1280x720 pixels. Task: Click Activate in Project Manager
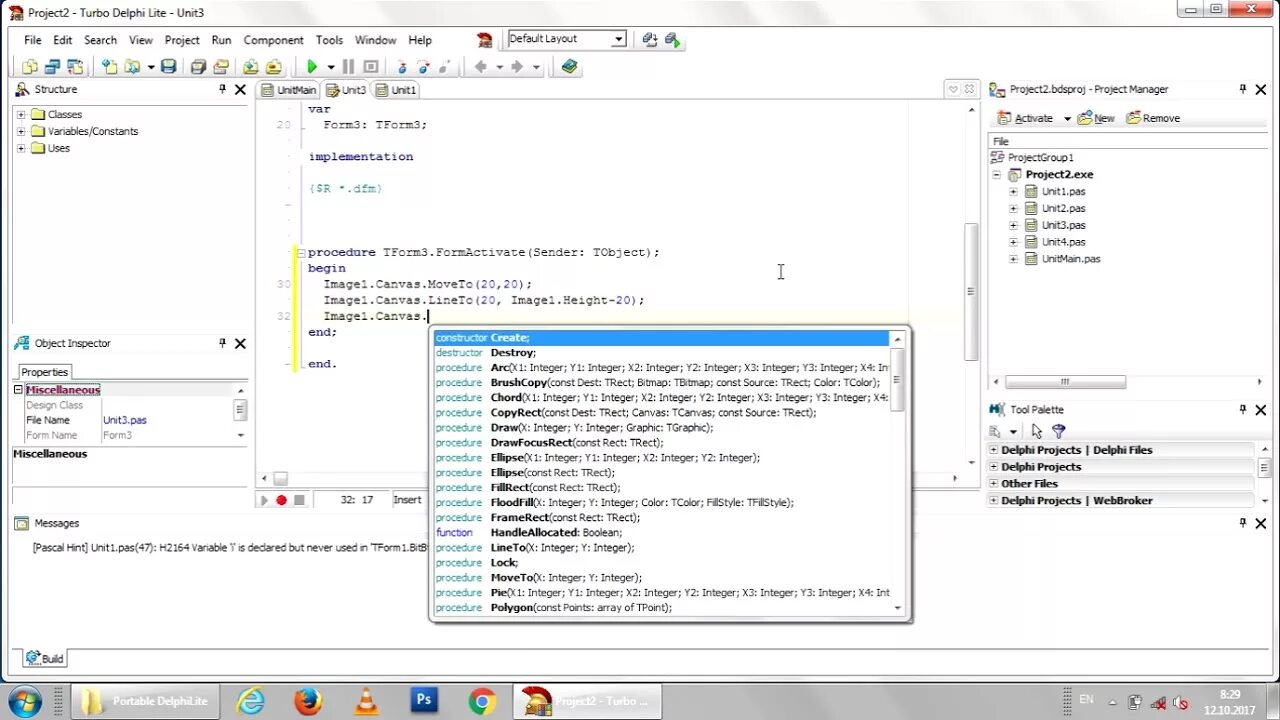click(1025, 118)
